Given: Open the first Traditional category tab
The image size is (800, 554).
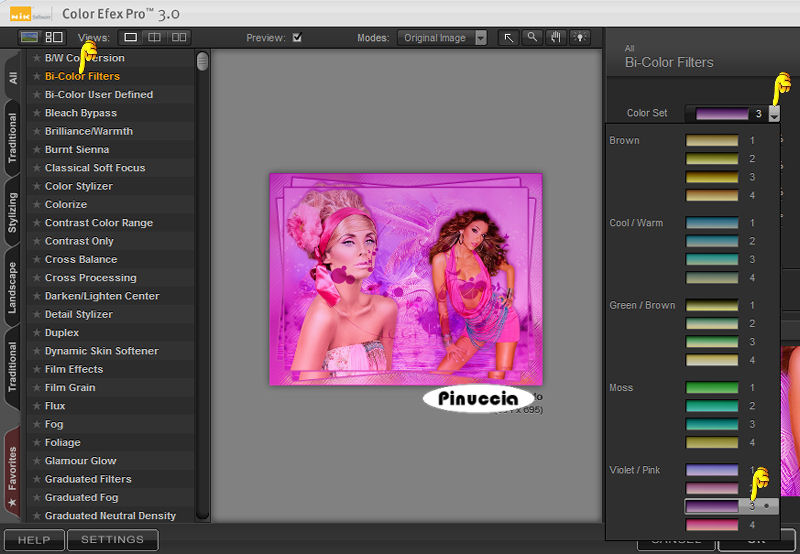Looking at the screenshot, I should [12, 138].
